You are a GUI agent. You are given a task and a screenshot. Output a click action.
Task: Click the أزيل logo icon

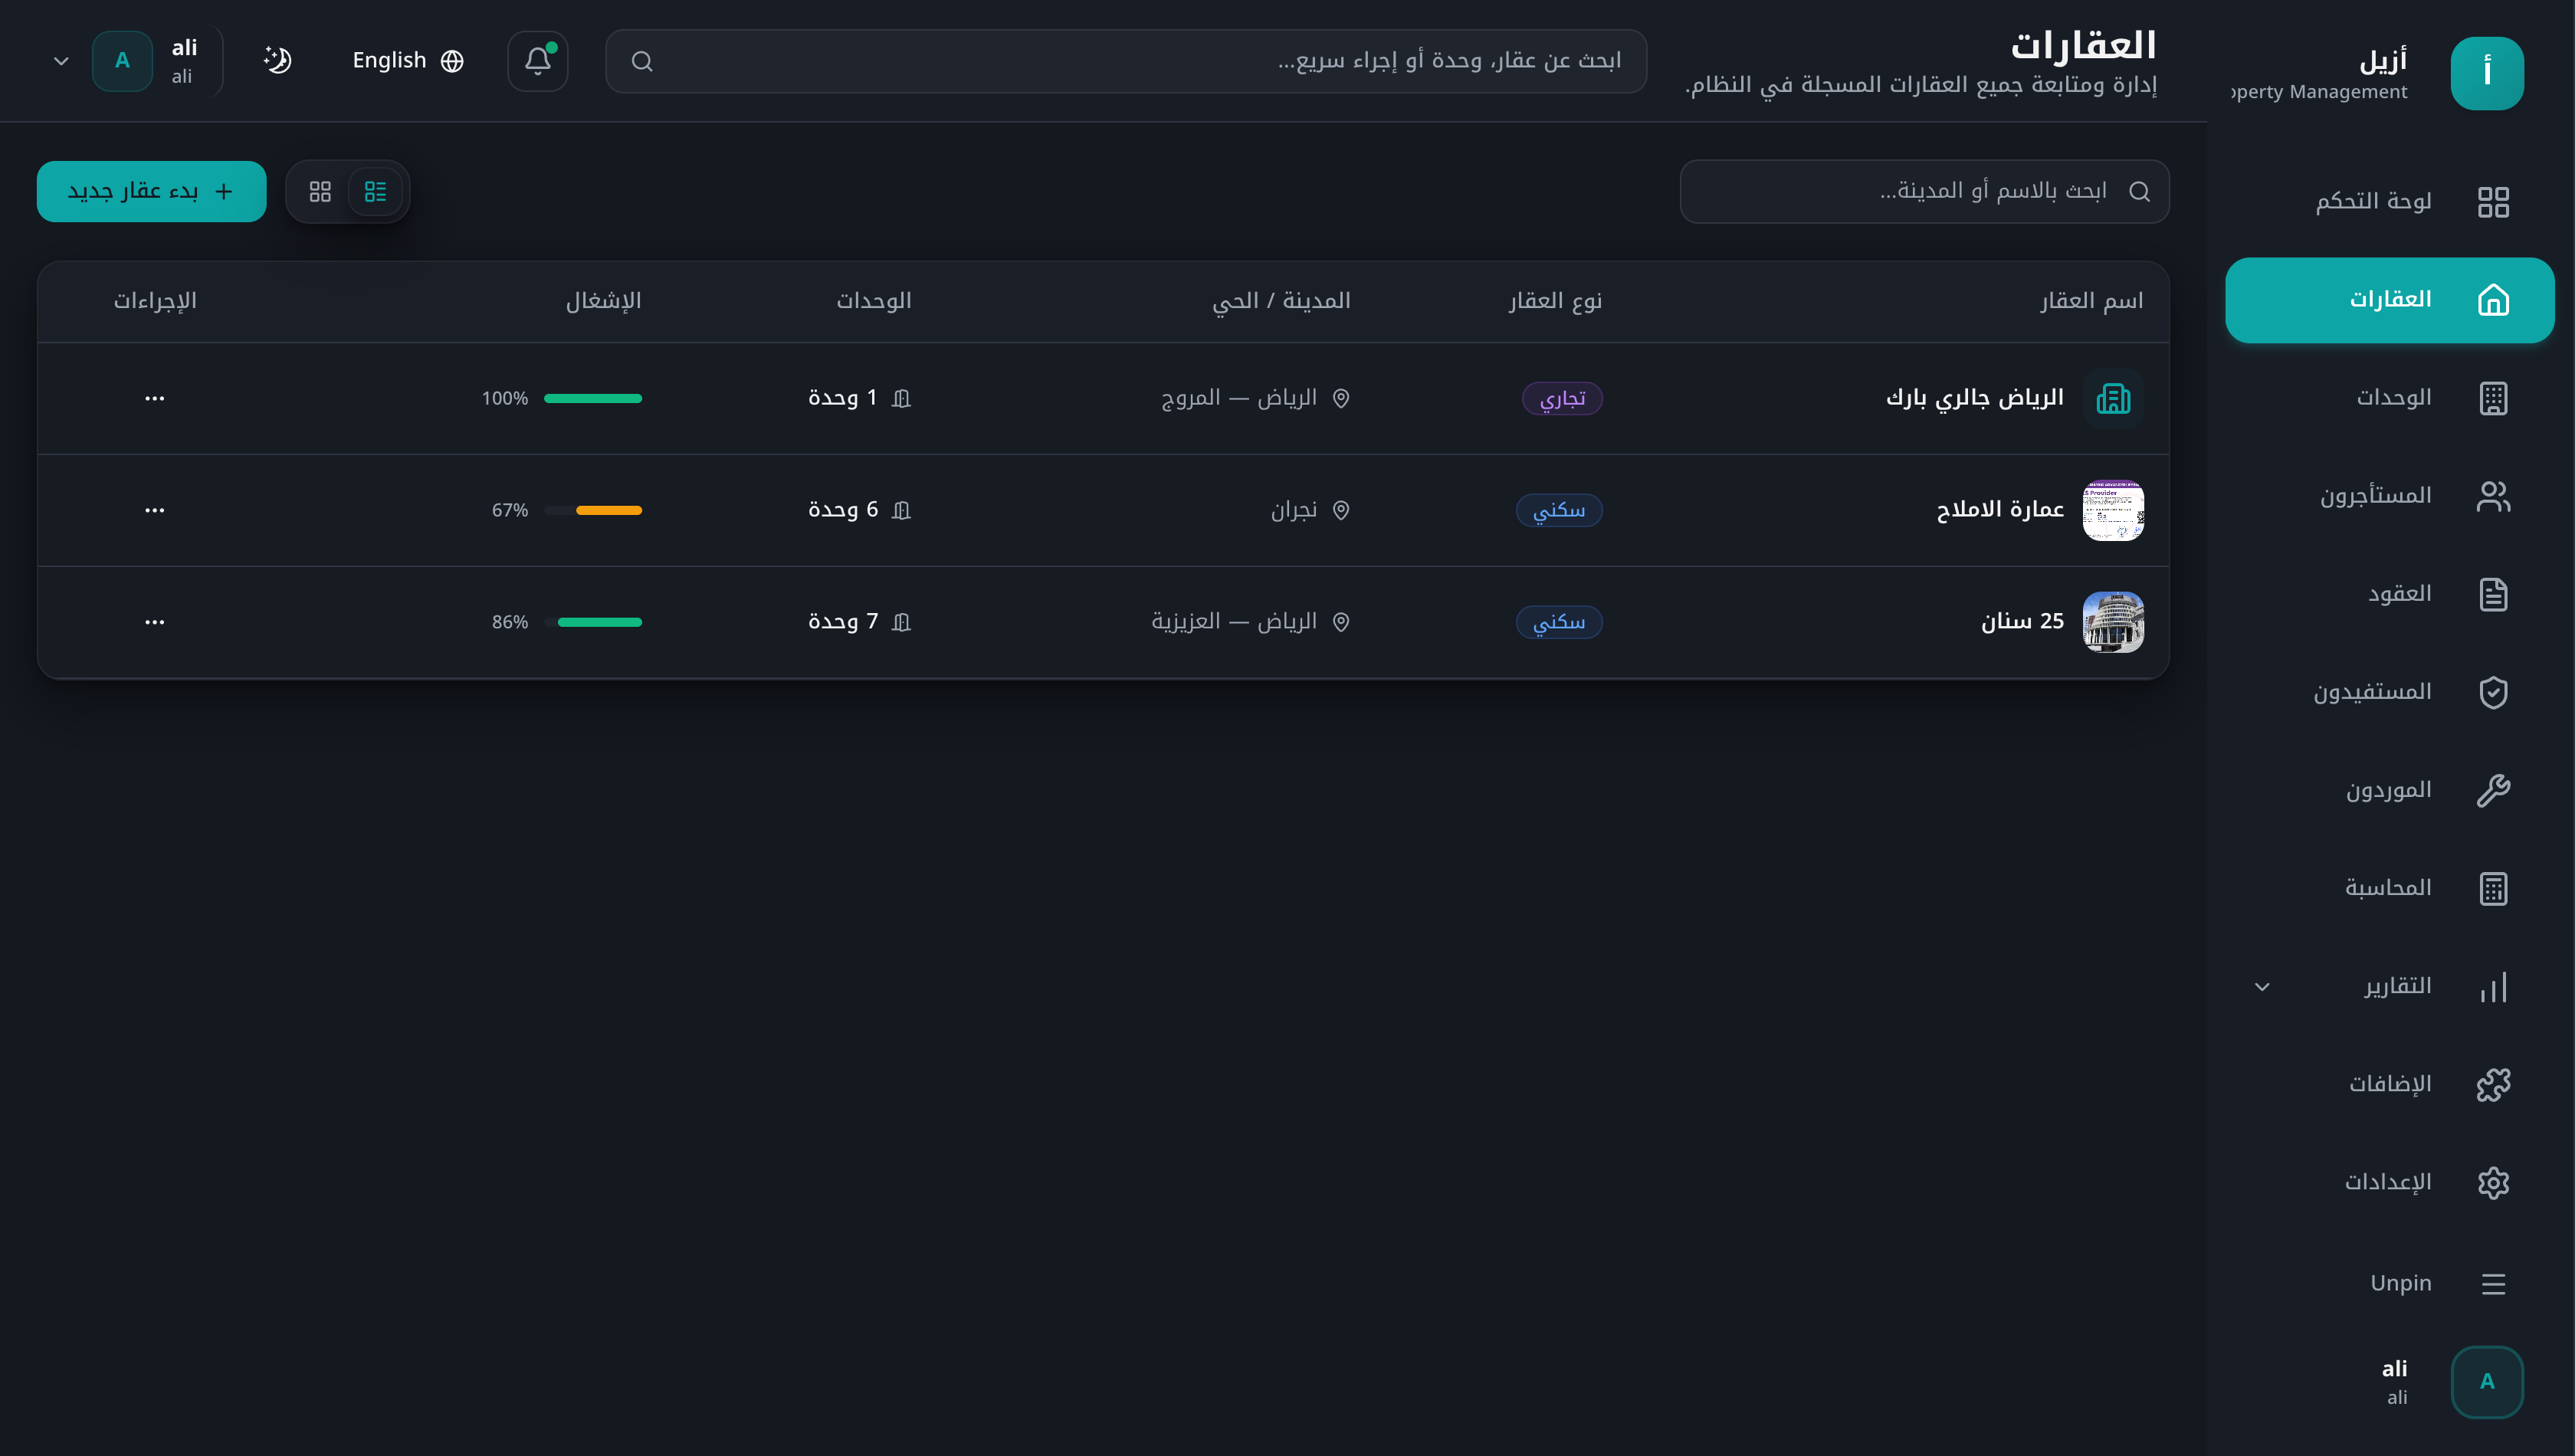tap(2486, 74)
